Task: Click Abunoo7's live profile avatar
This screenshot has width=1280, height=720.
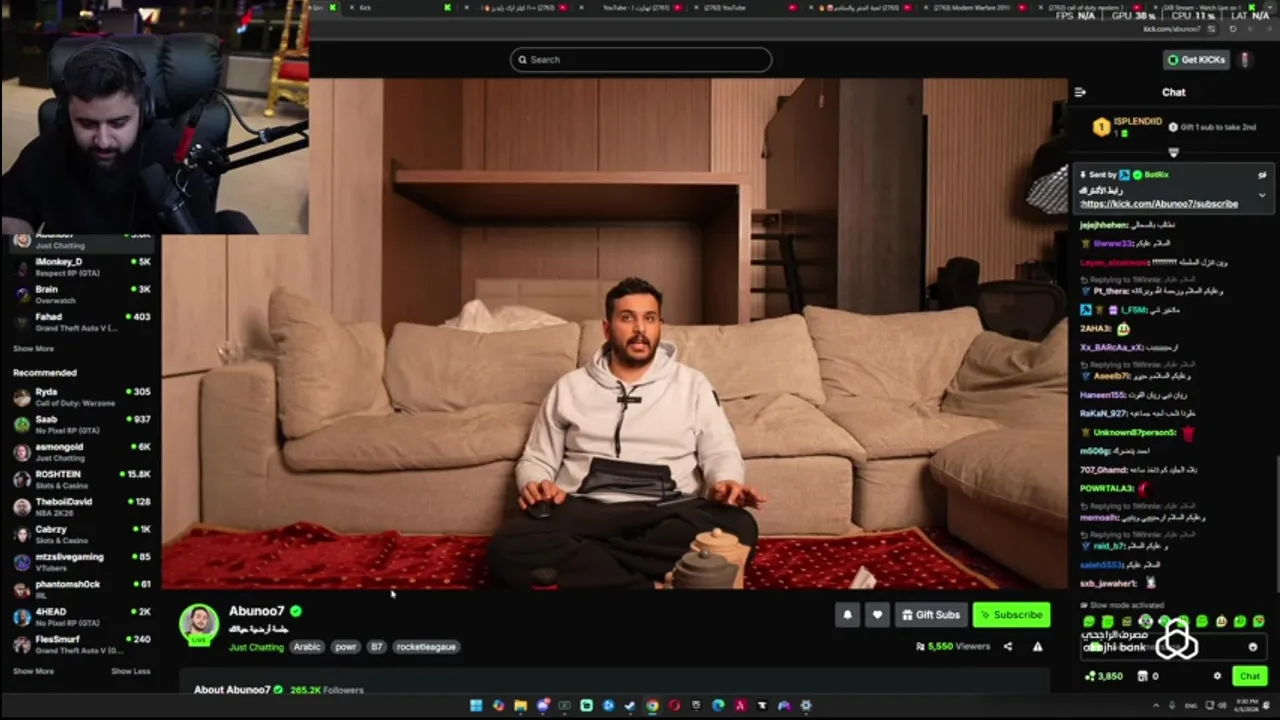Action: (x=199, y=623)
